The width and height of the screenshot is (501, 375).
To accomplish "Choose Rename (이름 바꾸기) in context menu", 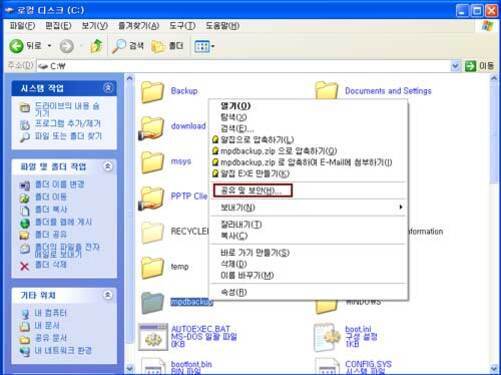I will tap(308, 276).
